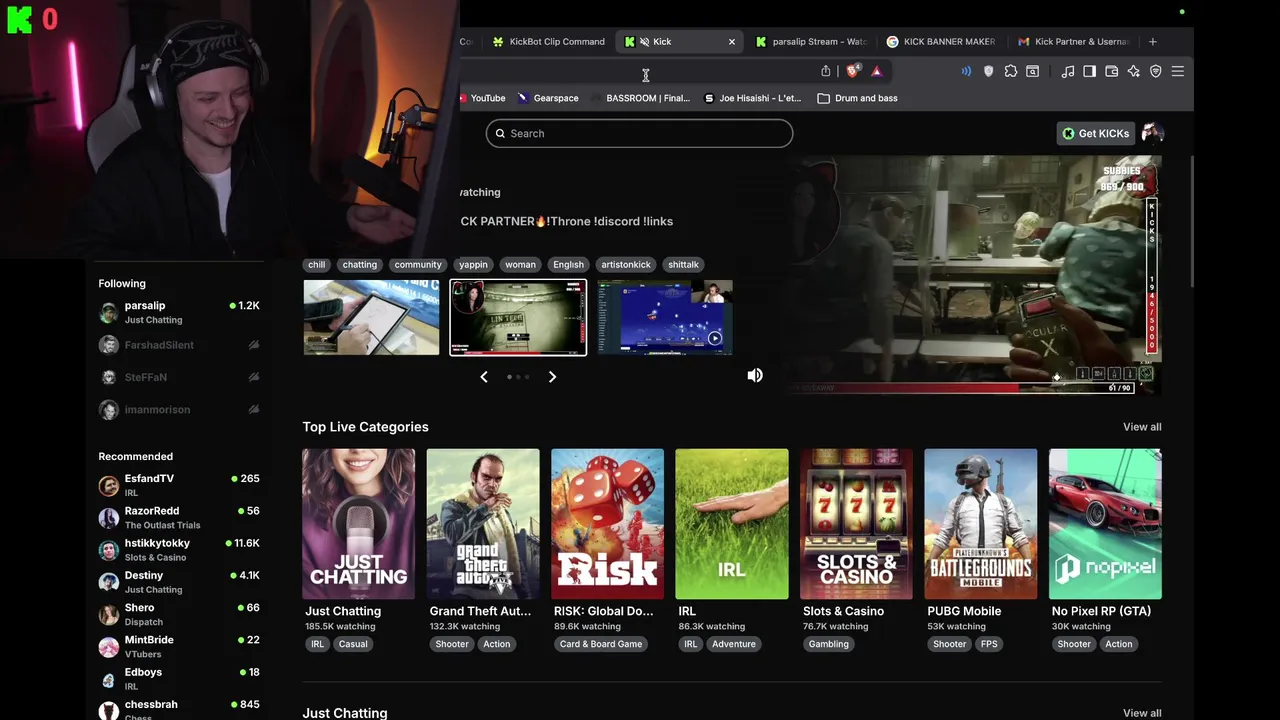View all Top Live Categories
1280x720 pixels.
point(1142,427)
